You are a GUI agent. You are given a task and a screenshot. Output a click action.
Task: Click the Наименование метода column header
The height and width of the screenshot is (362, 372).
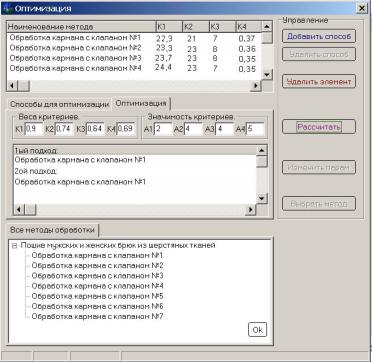click(81, 27)
